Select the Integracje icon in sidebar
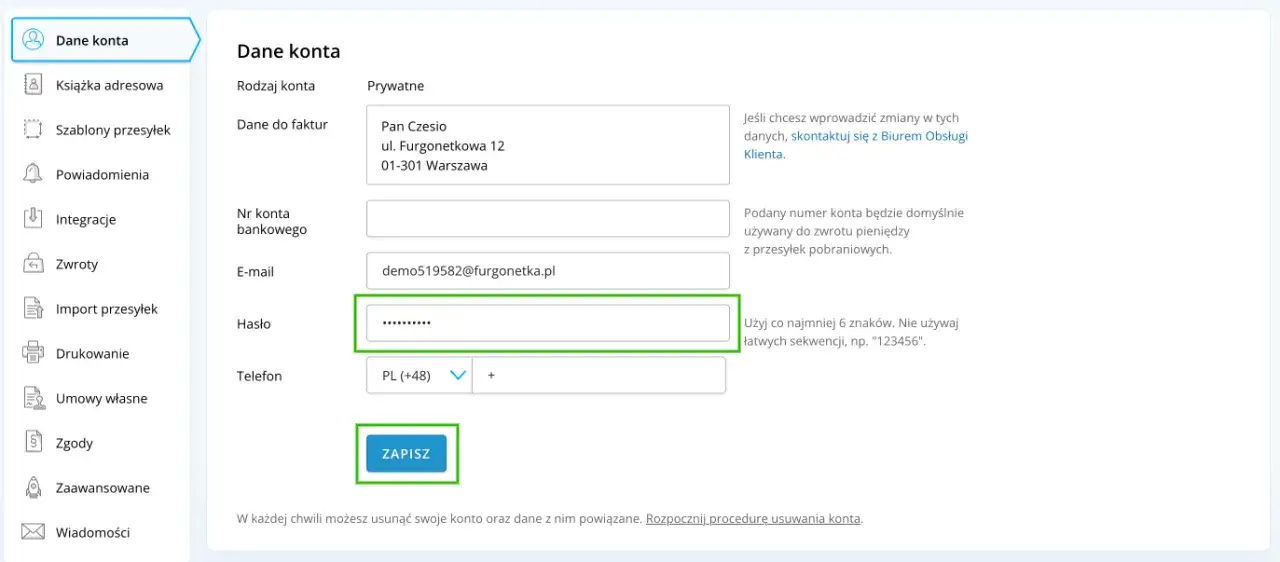The height and width of the screenshot is (562, 1280). coord(33,219)
